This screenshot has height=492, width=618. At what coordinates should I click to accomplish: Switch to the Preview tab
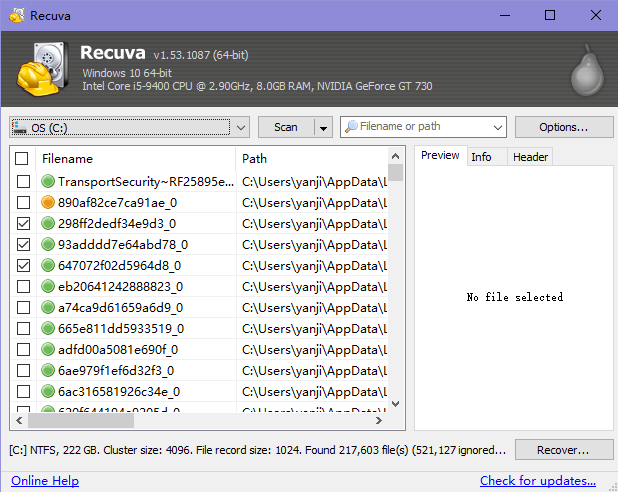(440, 155)
